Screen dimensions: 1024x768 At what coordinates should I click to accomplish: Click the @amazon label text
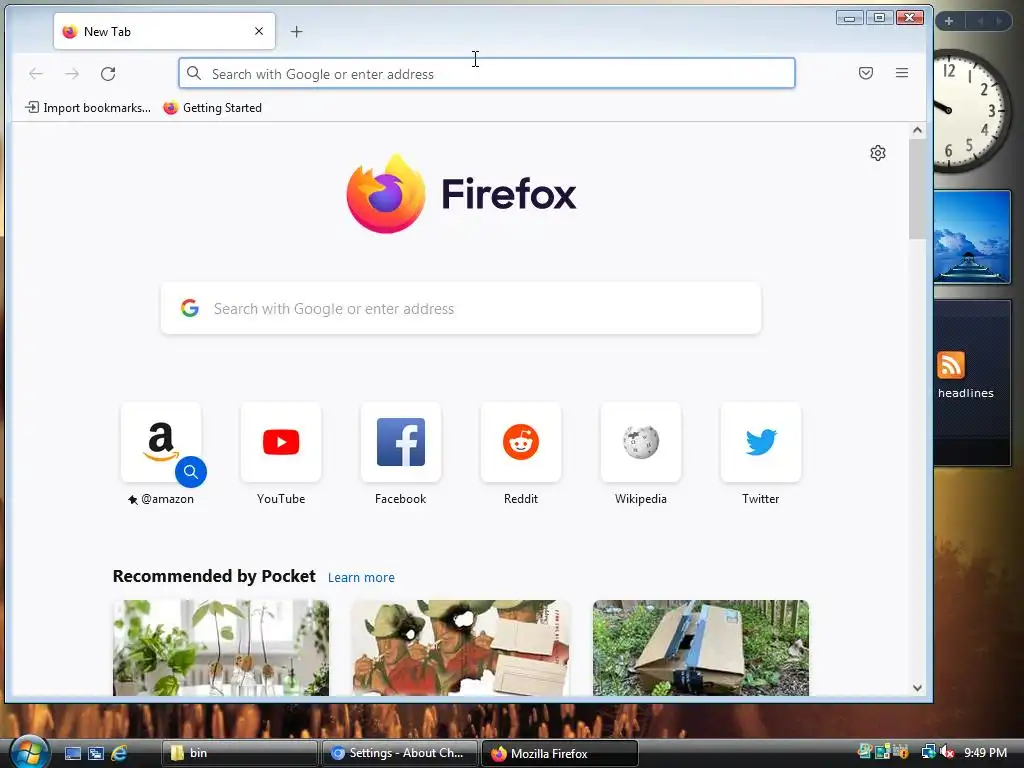167,499
